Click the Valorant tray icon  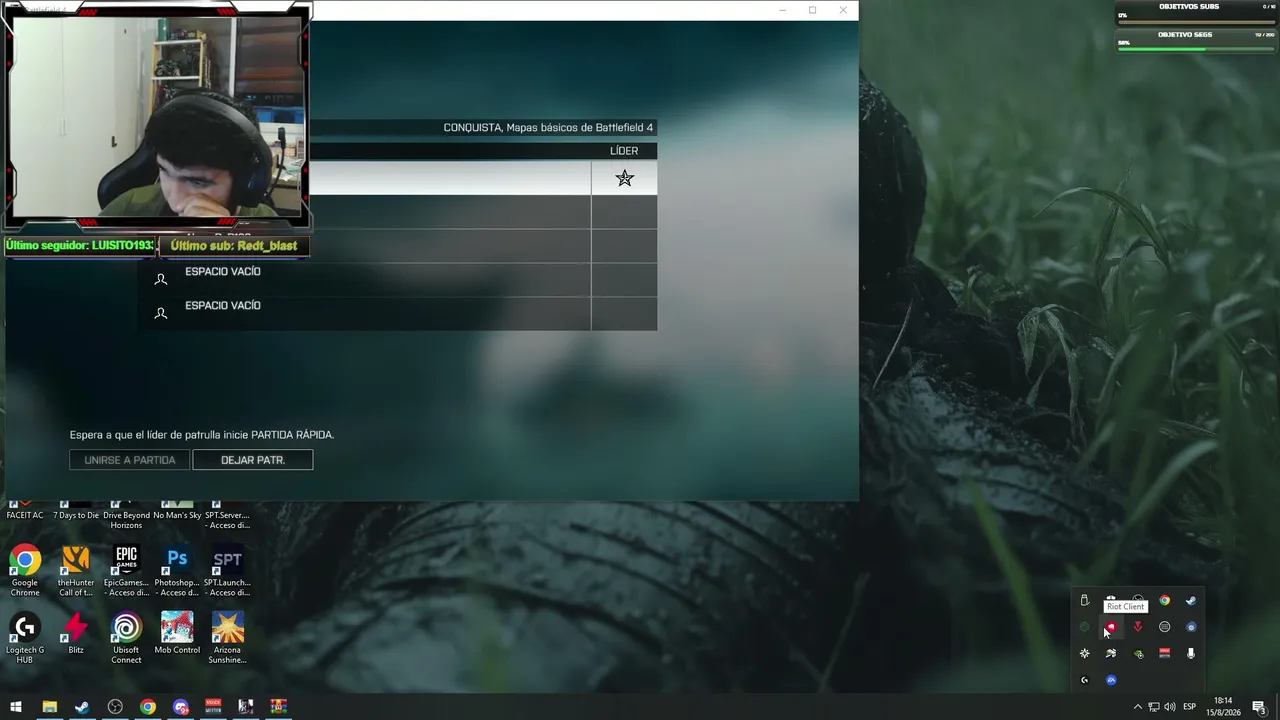click(x=1138, y=627)
